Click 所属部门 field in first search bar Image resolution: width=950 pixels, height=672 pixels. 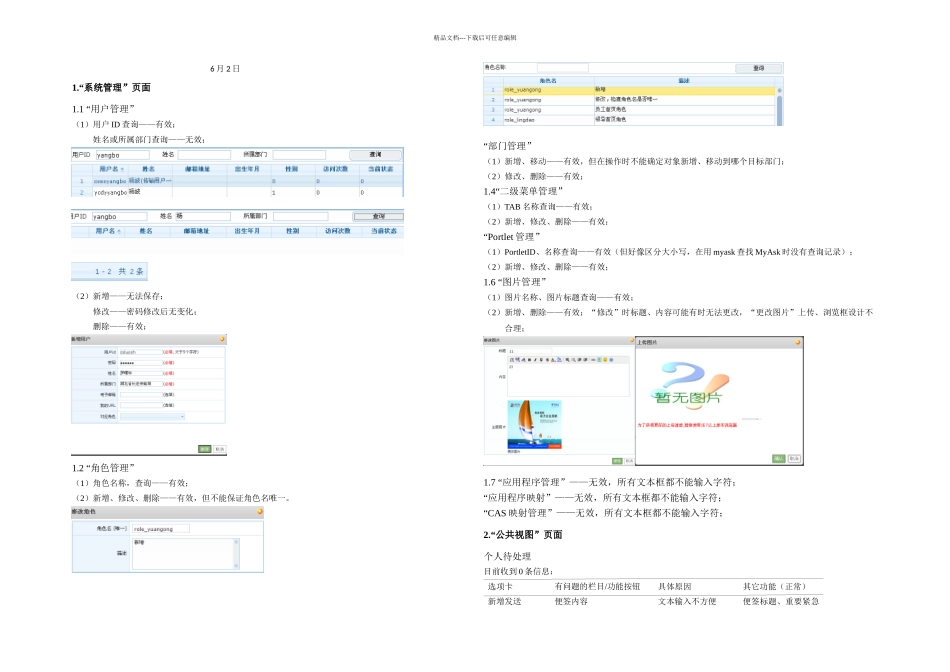click(x=299, y=155)
